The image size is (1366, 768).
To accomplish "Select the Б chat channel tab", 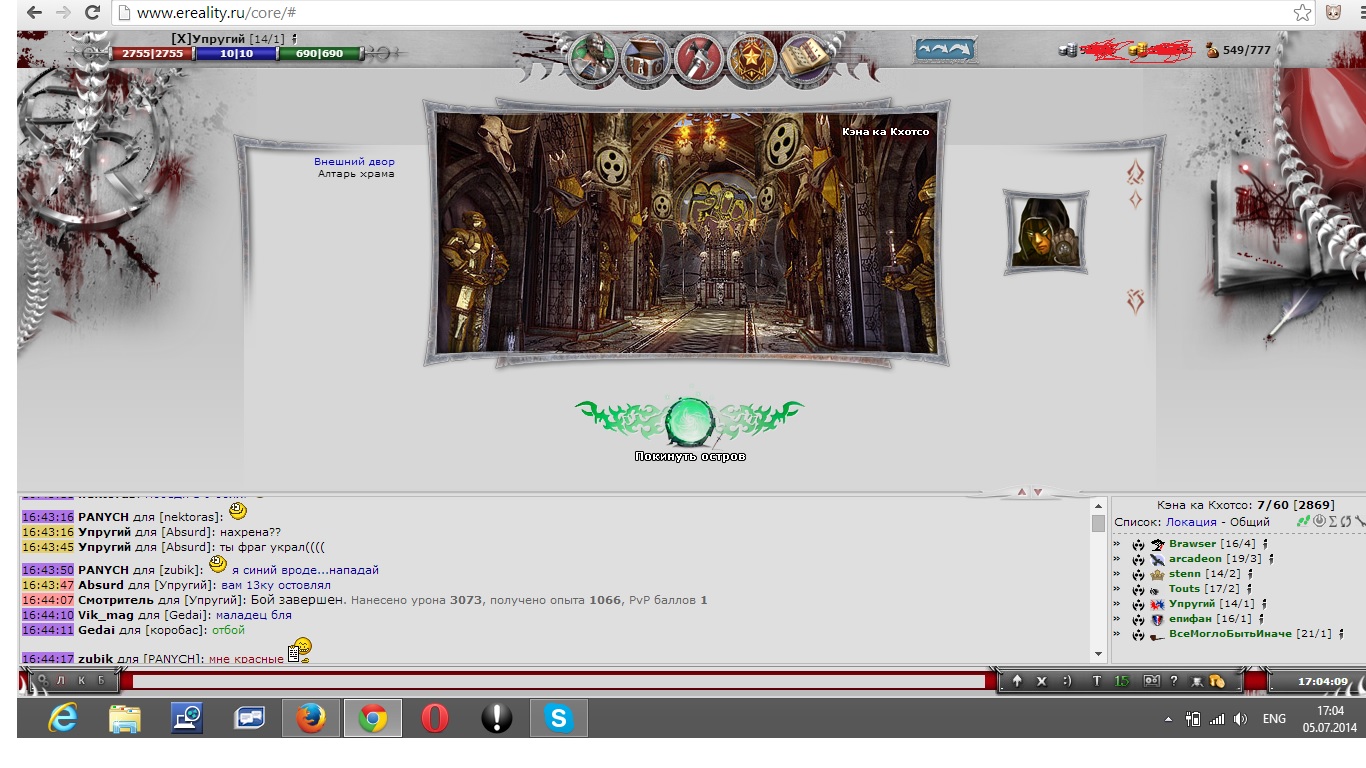I will pos(100,681).
